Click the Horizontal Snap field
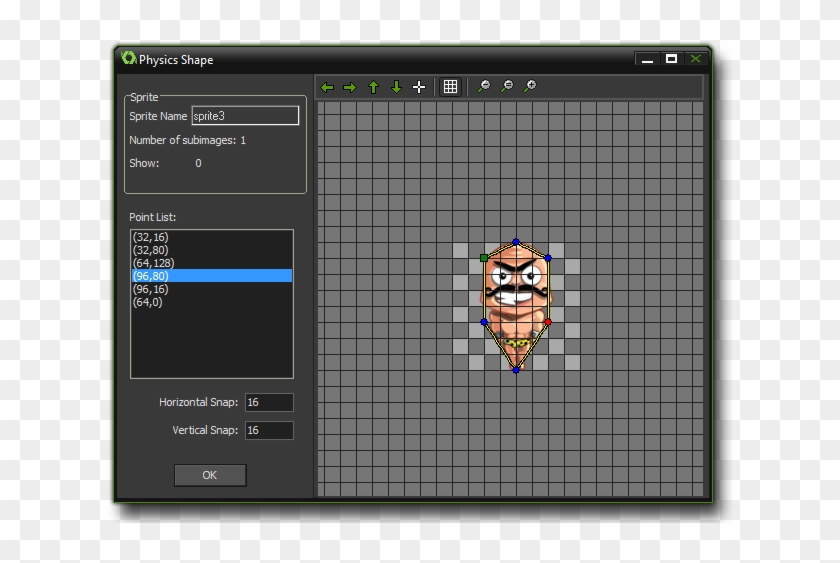 269,402
